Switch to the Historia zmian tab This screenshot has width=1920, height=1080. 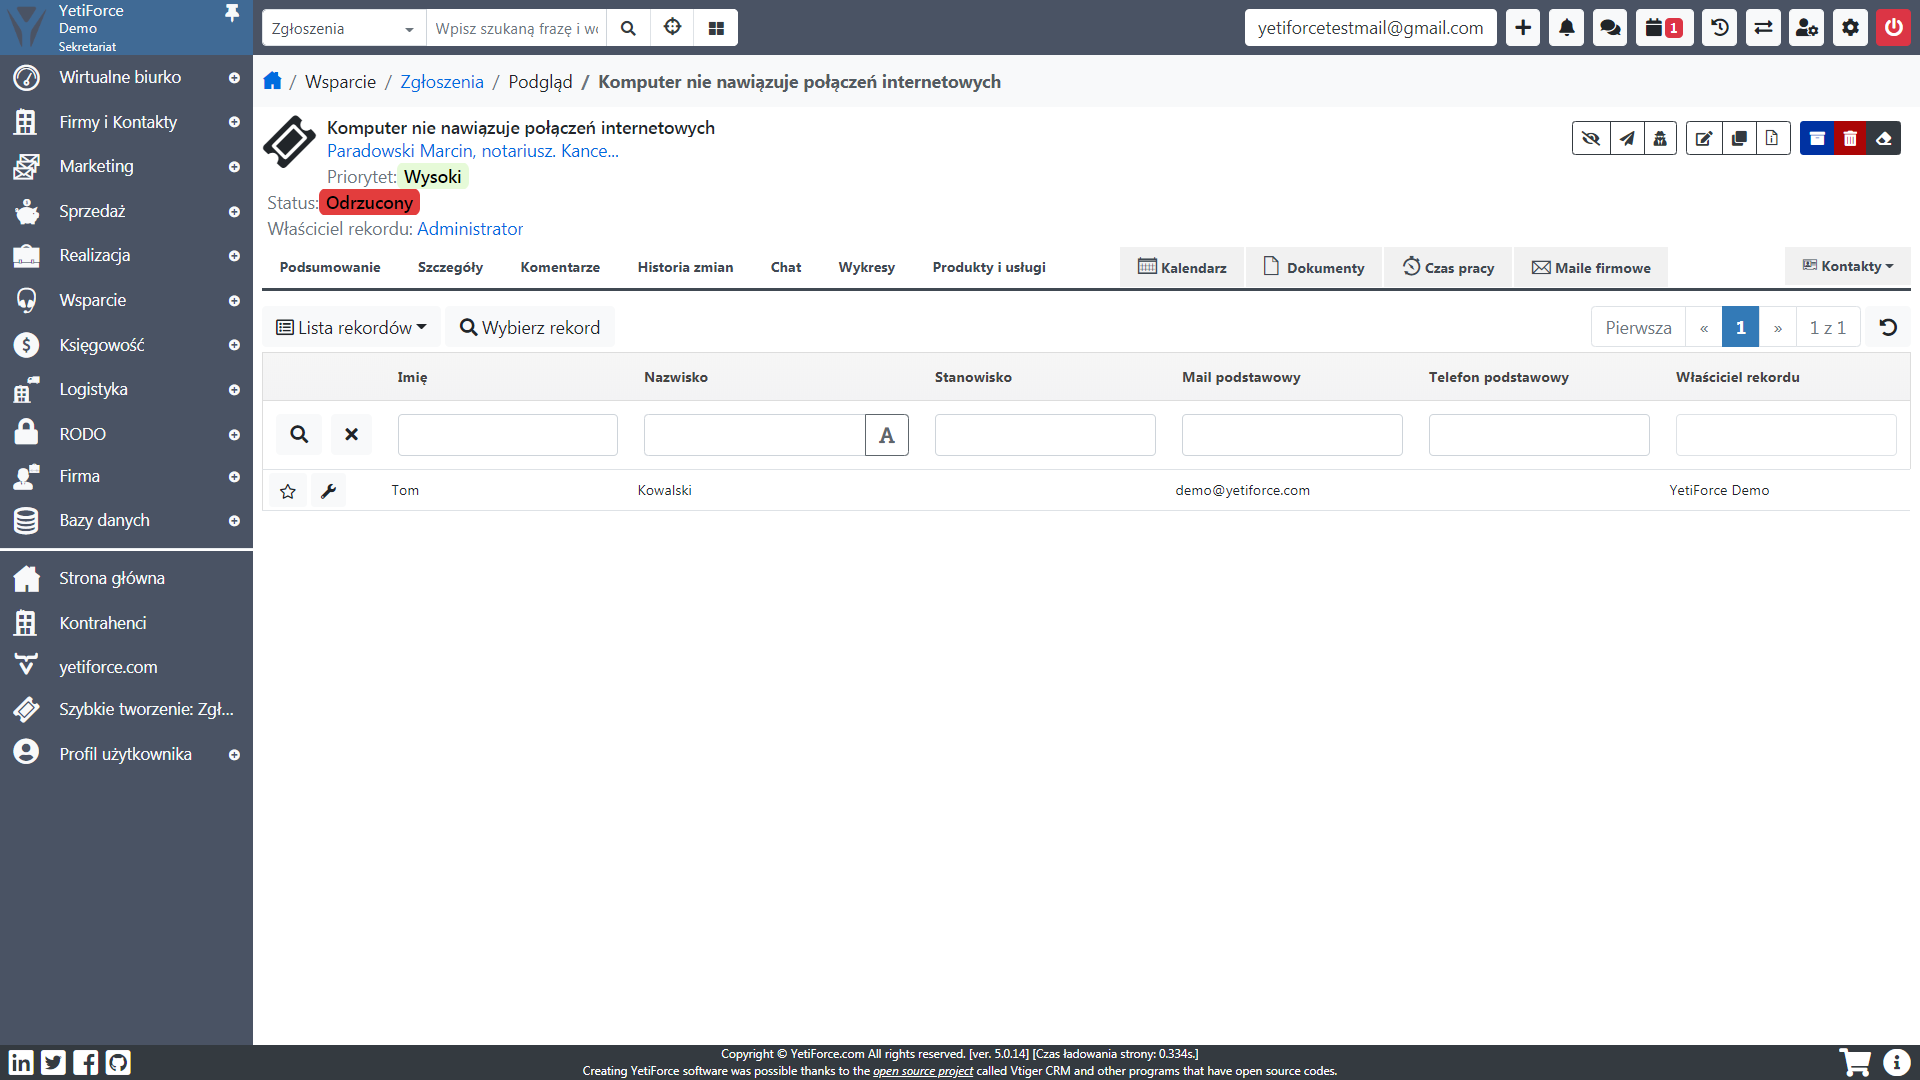tap(685, 267)
